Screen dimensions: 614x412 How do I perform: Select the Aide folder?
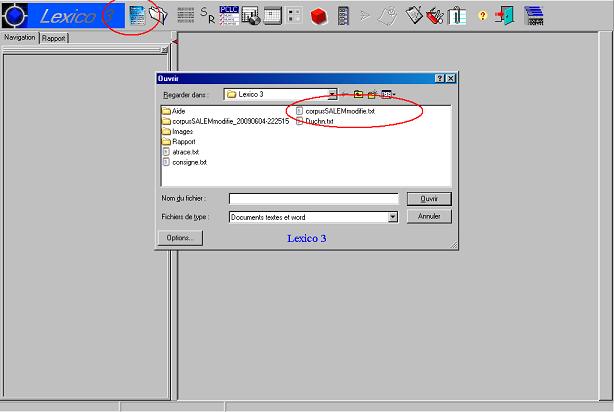pos(173,111)
